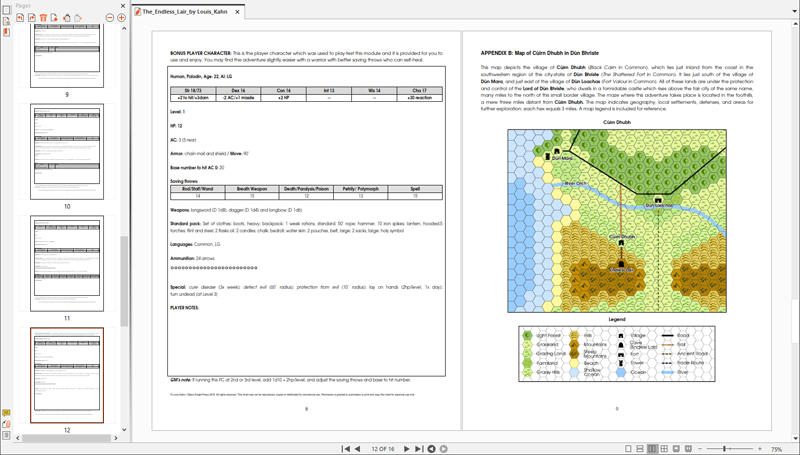The image size is (800, 455).
Task: Open the Attachments paperclip panel
Action: (x=6, y=424)
